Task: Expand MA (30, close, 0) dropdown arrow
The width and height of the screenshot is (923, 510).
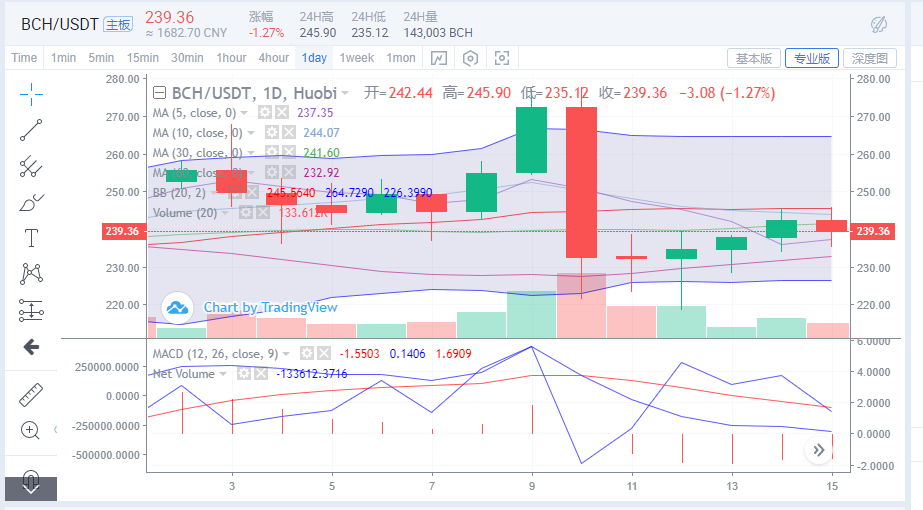Action: click(251, 153)
